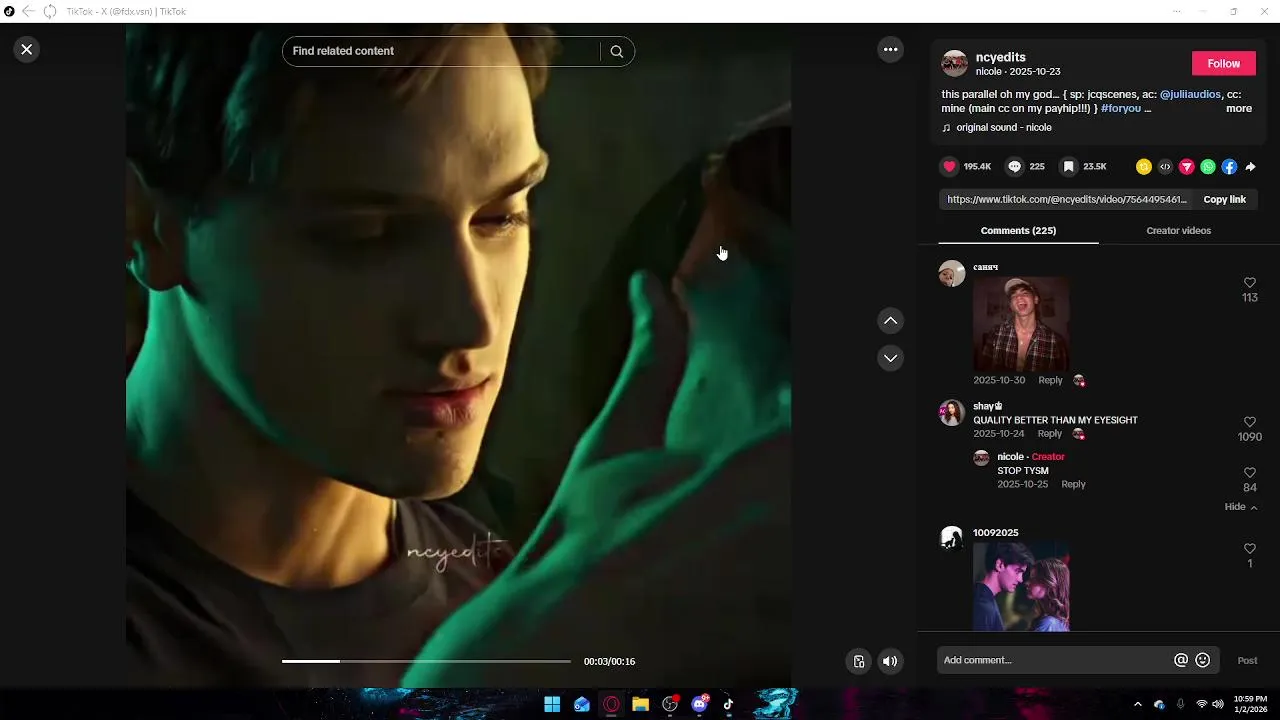This screenshot has width=1280, height=720.
Task: Share via red send-to-friends icon
Action: [x=1187, y=167]
